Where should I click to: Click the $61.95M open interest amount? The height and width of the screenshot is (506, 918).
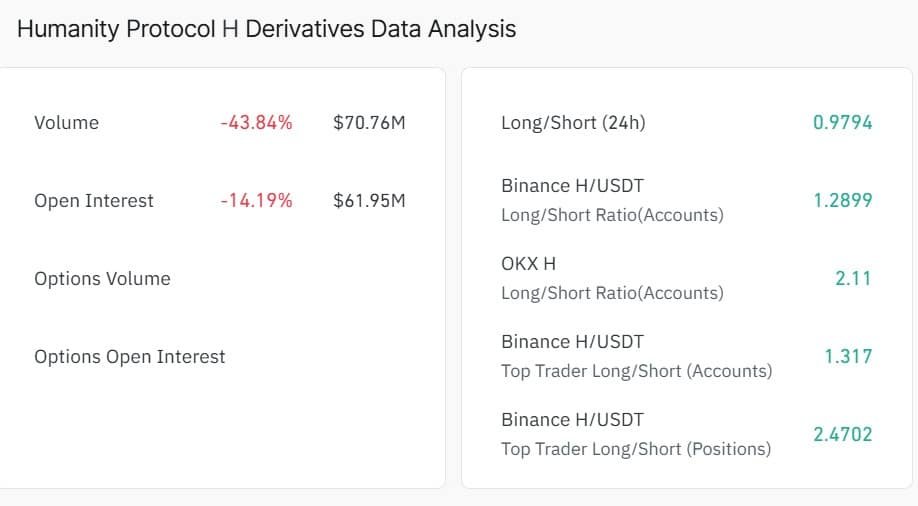[369, 201]
